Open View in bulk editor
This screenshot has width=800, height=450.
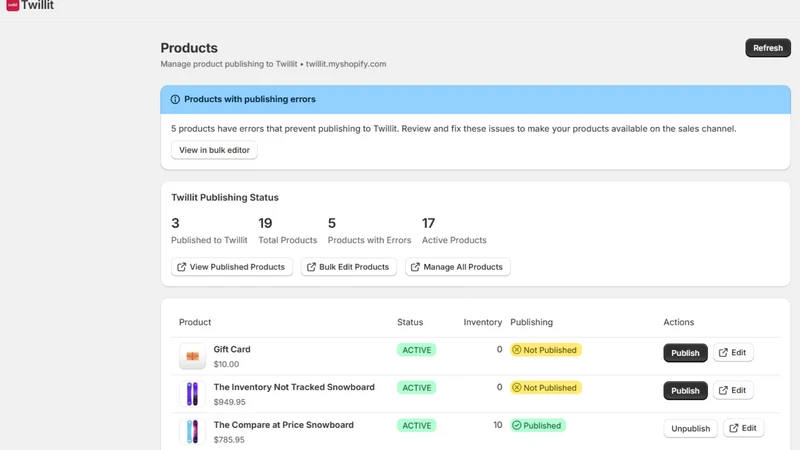[214, 150]
